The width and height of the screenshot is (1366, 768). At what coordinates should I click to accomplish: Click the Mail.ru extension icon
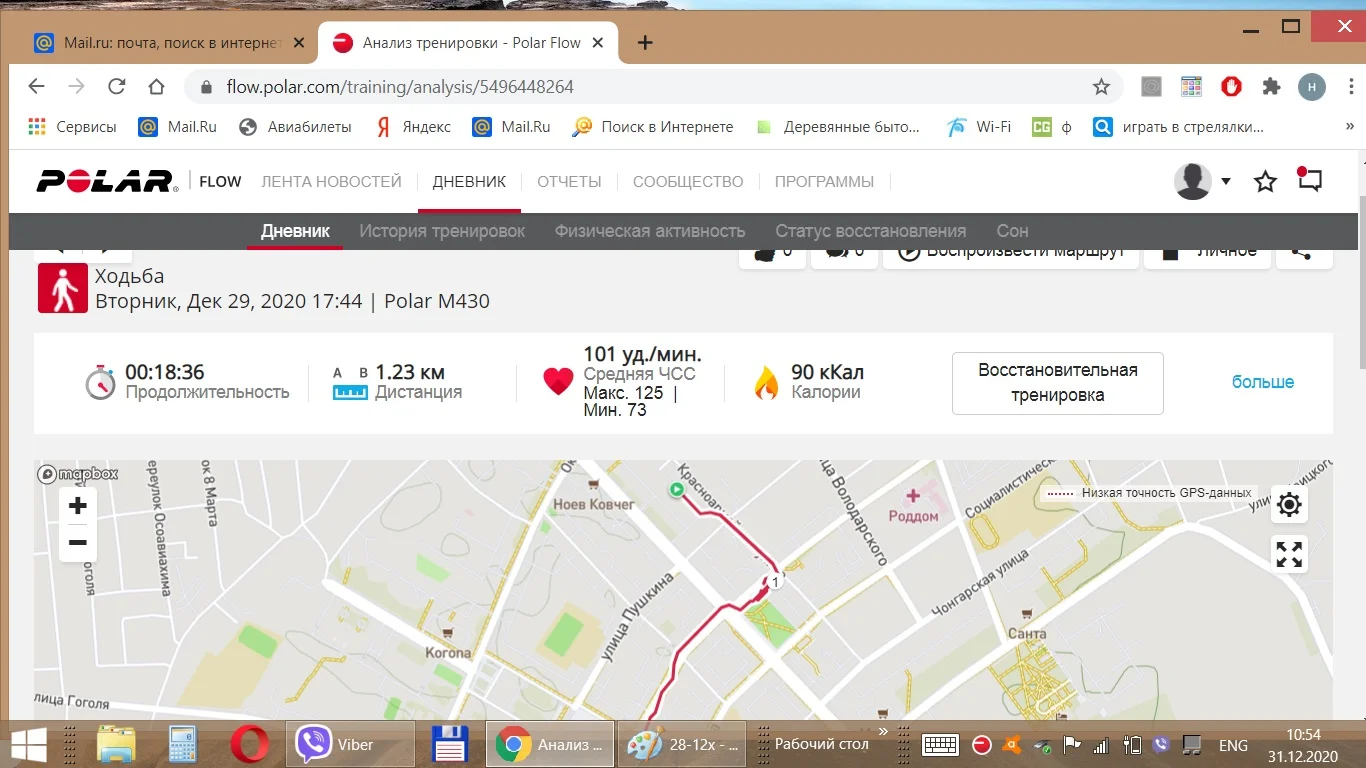coord(1151,87)
